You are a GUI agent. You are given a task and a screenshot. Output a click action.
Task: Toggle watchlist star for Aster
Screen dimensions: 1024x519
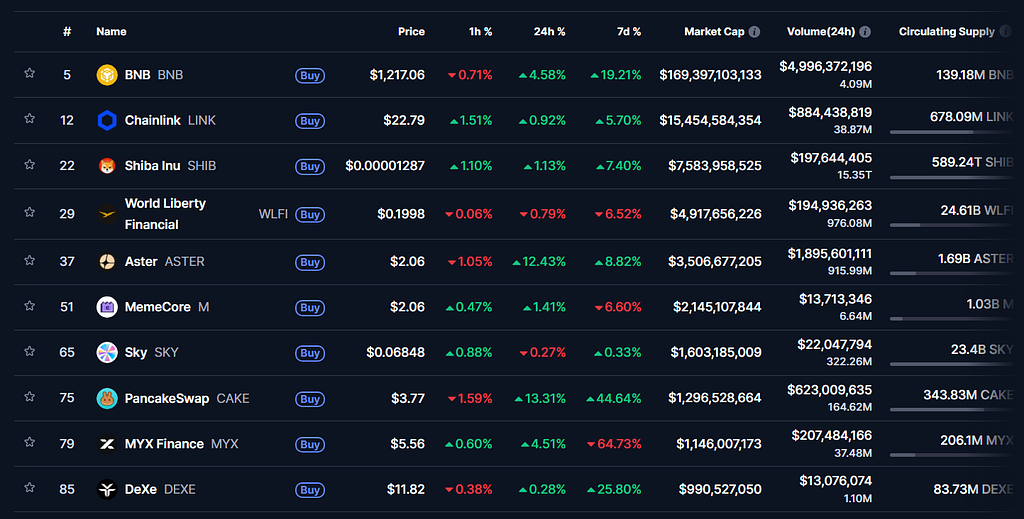coord(29,260)
